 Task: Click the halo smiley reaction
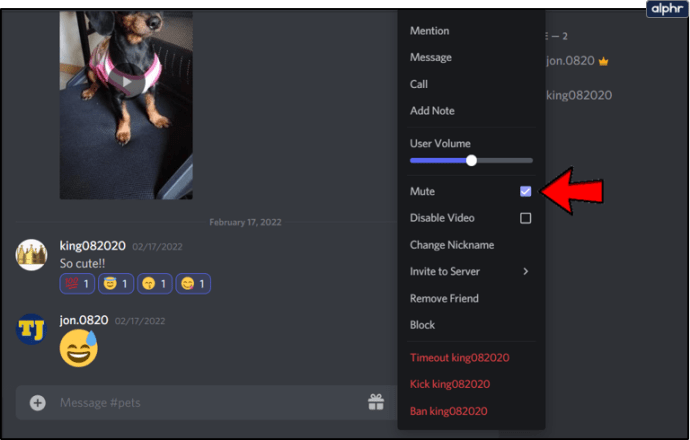(x=116, y=284)
